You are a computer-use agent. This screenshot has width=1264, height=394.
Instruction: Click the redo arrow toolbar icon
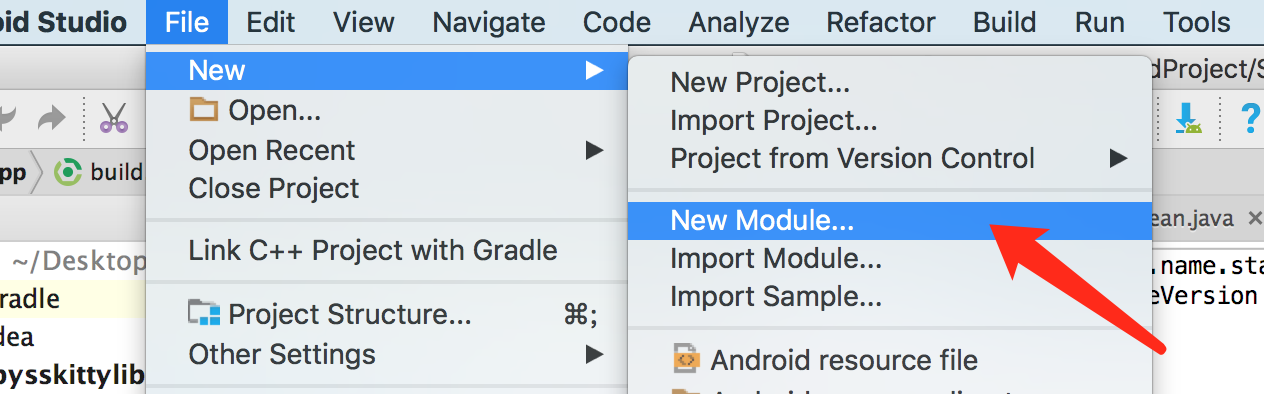(50, 120)
